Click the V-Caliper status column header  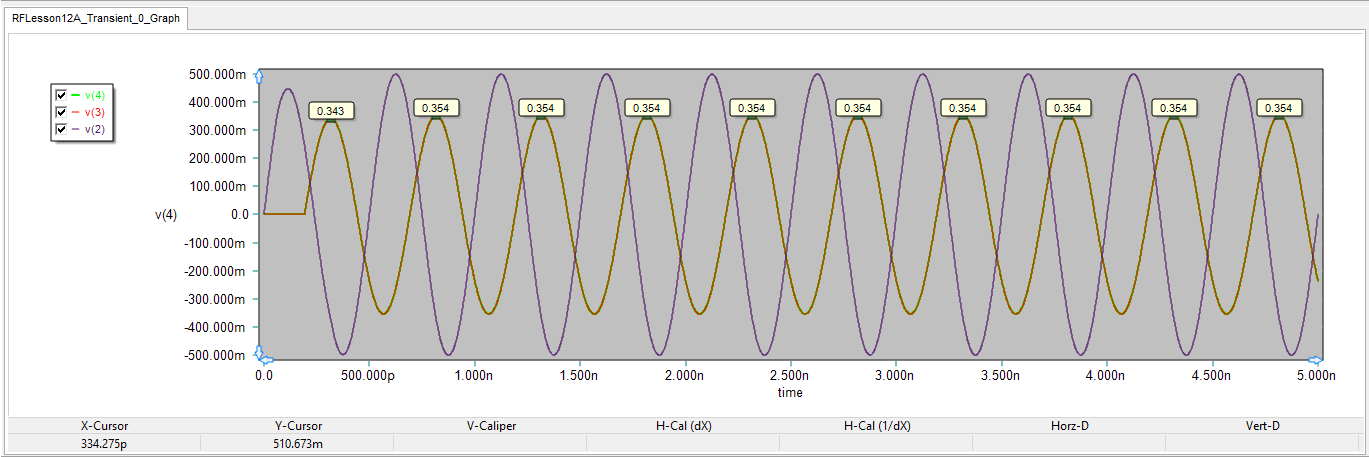[x=490, y=426]
